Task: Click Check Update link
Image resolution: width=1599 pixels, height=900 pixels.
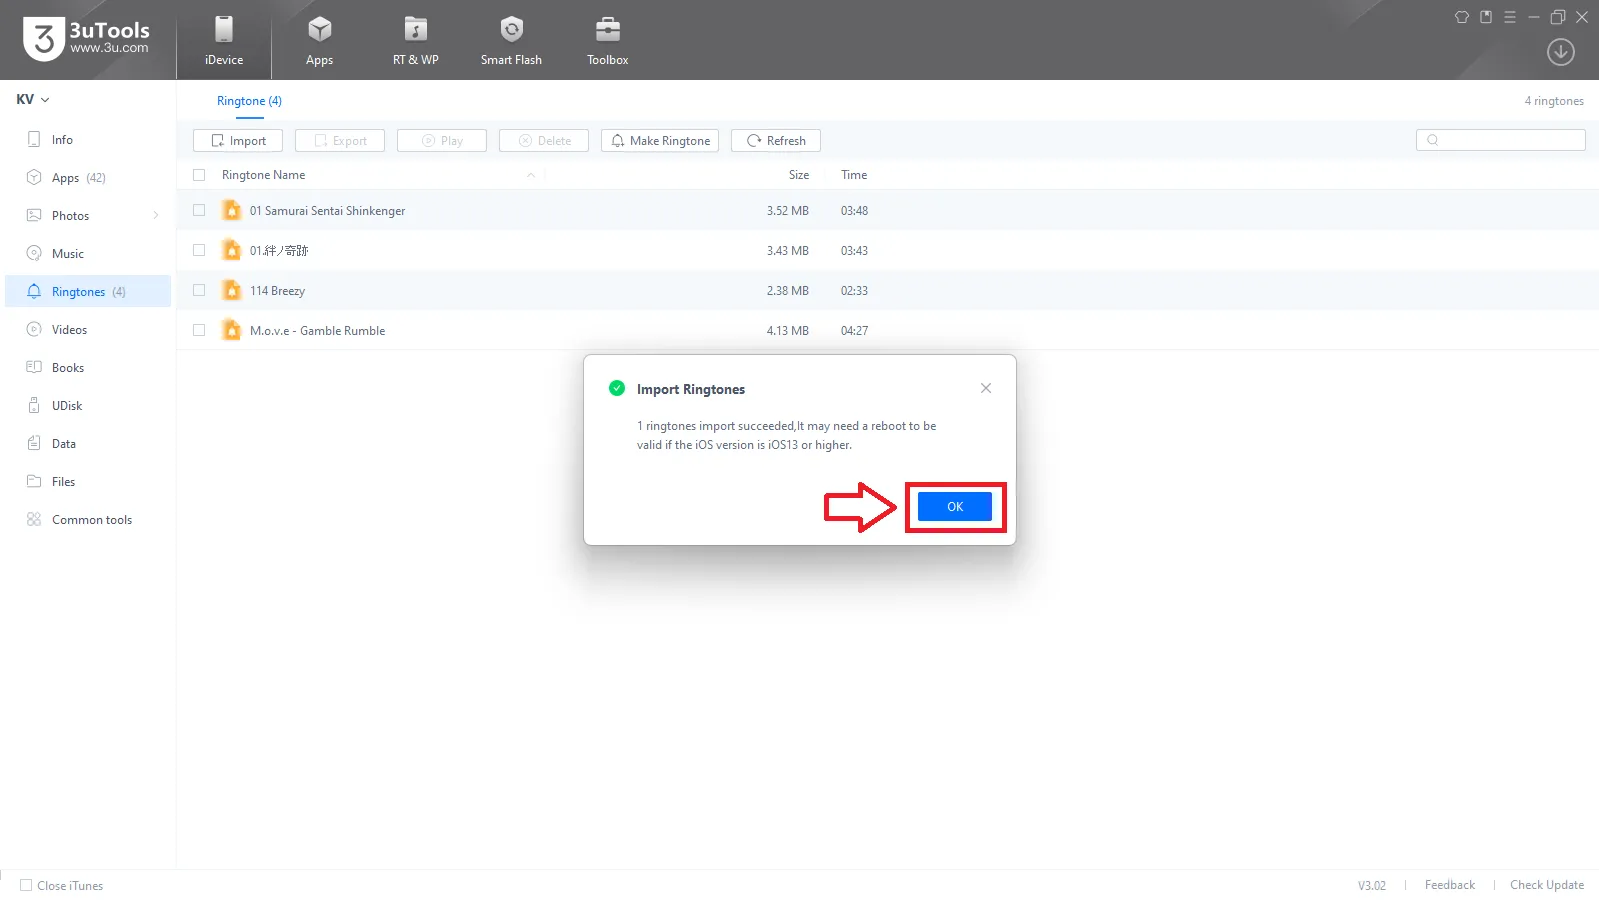Action: click(x=1546, y=885)
